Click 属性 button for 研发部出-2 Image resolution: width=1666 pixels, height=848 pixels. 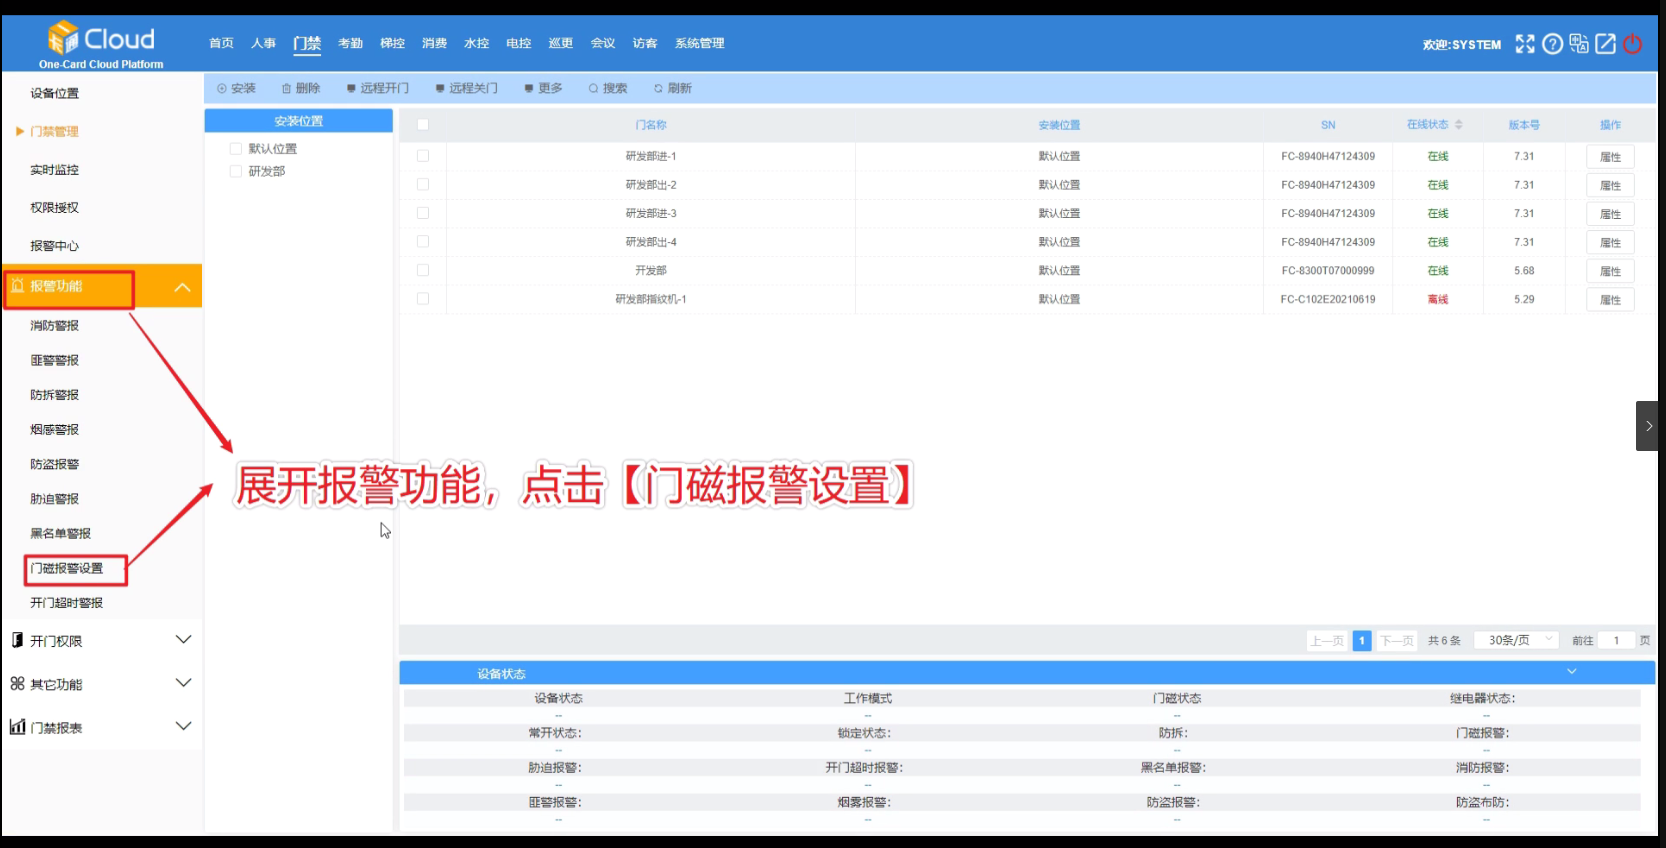[x=1610, y=185]
